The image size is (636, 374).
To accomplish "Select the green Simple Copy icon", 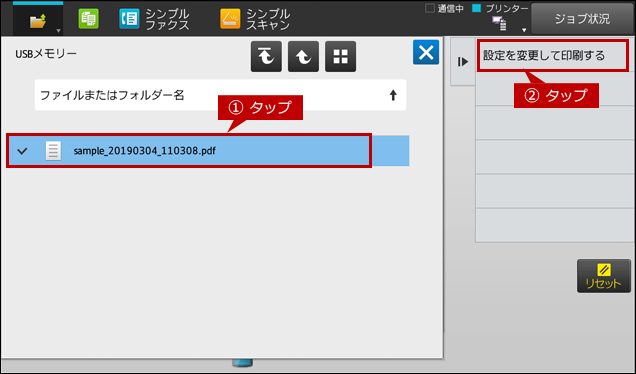I will click(x=88, y=19).
